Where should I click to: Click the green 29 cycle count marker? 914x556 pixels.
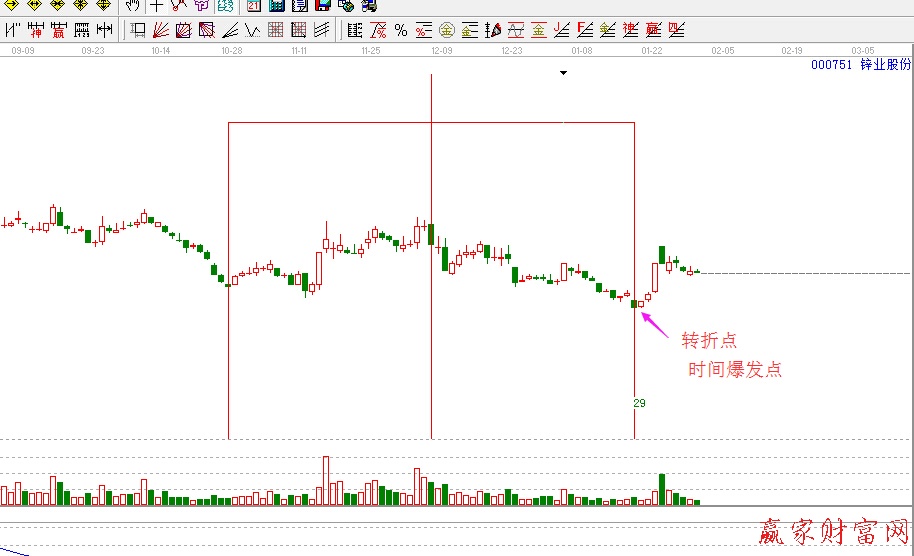point(639,403)
